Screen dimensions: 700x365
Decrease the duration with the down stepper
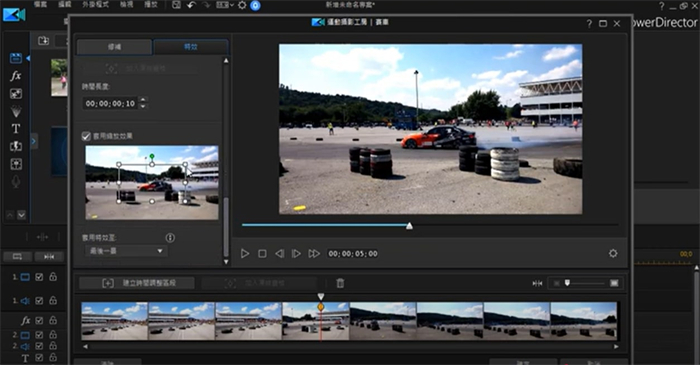143,107
